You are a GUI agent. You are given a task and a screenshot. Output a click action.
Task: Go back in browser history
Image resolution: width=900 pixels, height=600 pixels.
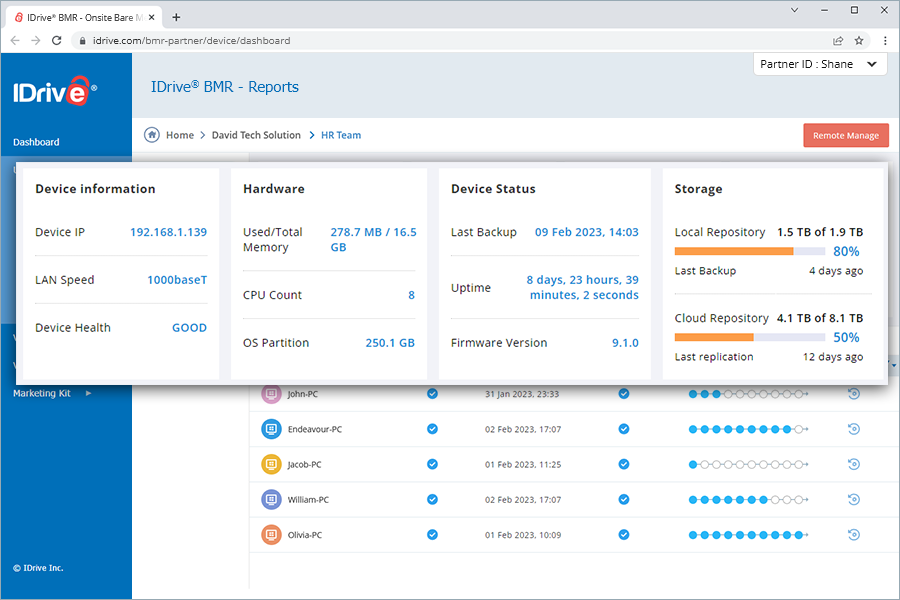(15, 41)
